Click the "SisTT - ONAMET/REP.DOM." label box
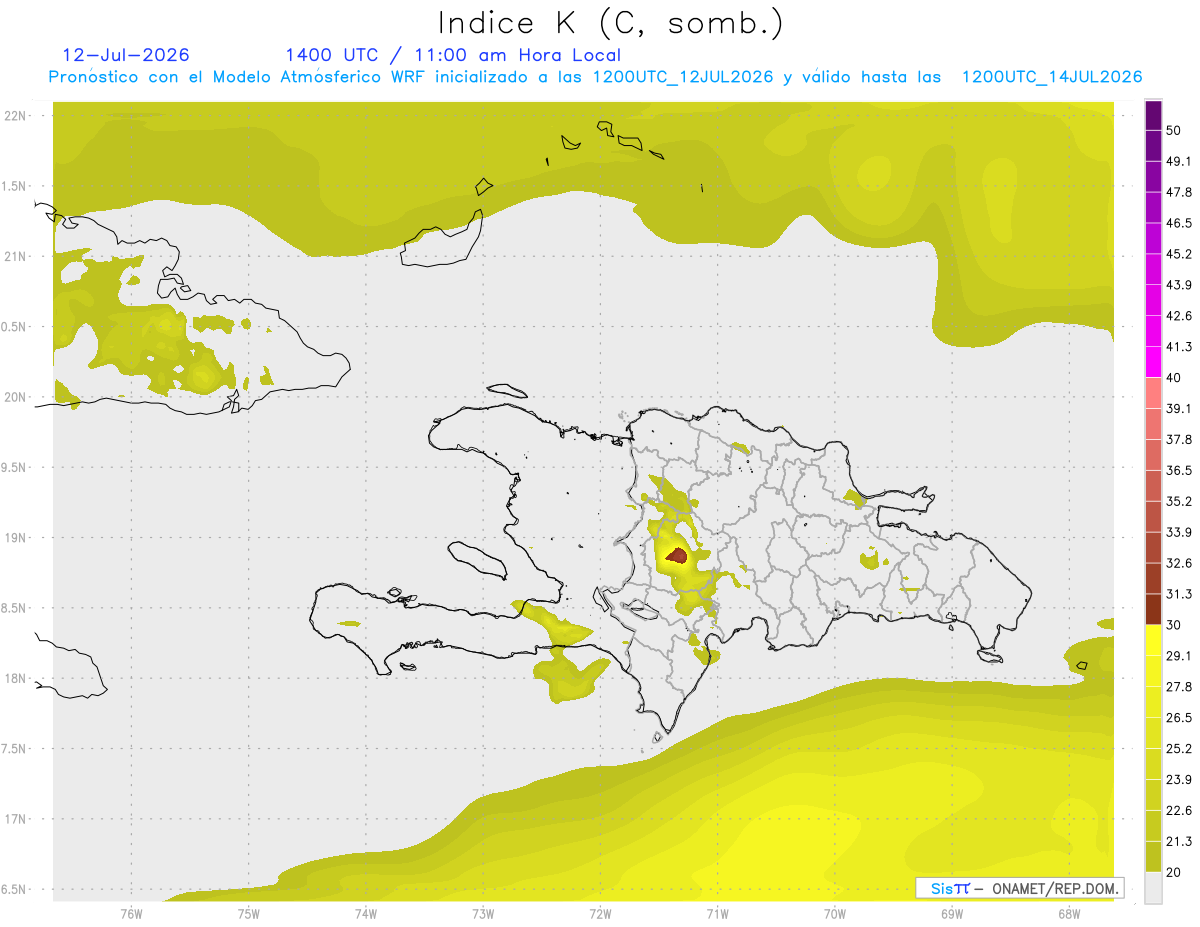The height and width of the screenshot is (927, 1200). coord(1020,888)
